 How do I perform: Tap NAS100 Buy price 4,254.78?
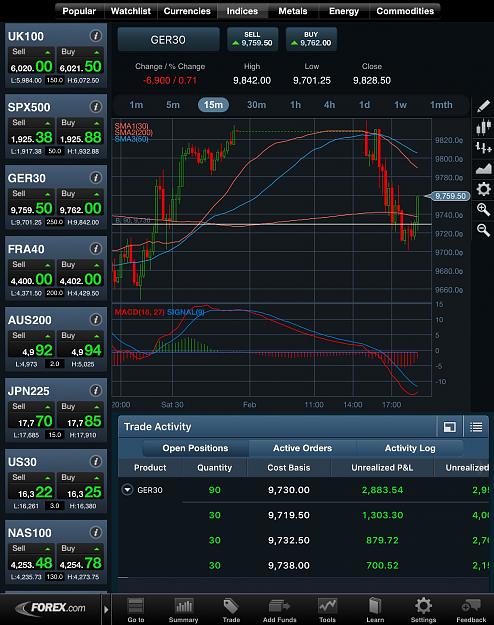tap(81, 558)
